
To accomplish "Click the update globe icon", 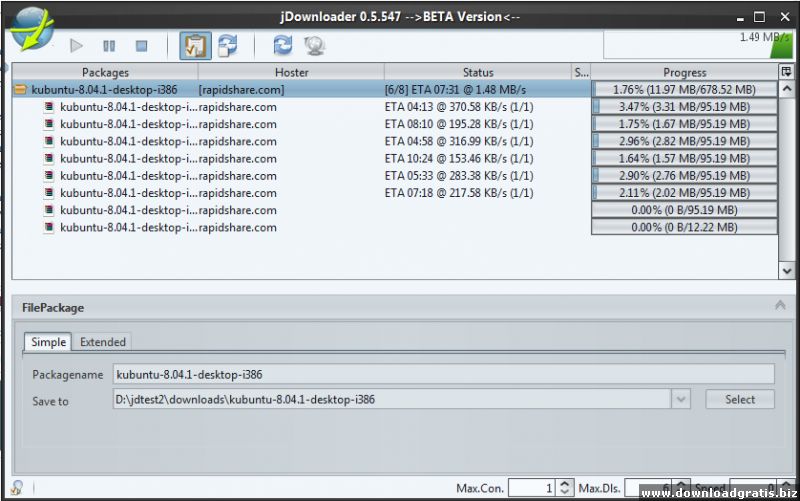I will [x=315, y=46].
